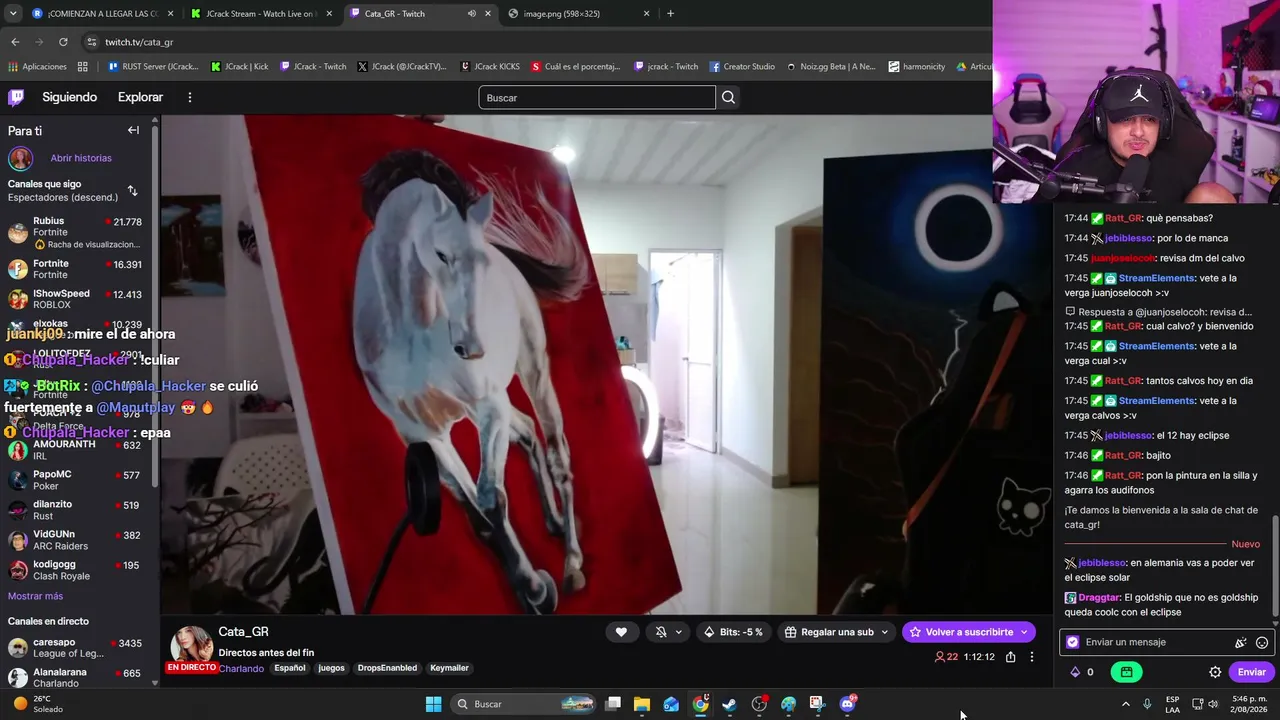Open Steam from the taskbar

pyautogui.click(x=729, y=704)
